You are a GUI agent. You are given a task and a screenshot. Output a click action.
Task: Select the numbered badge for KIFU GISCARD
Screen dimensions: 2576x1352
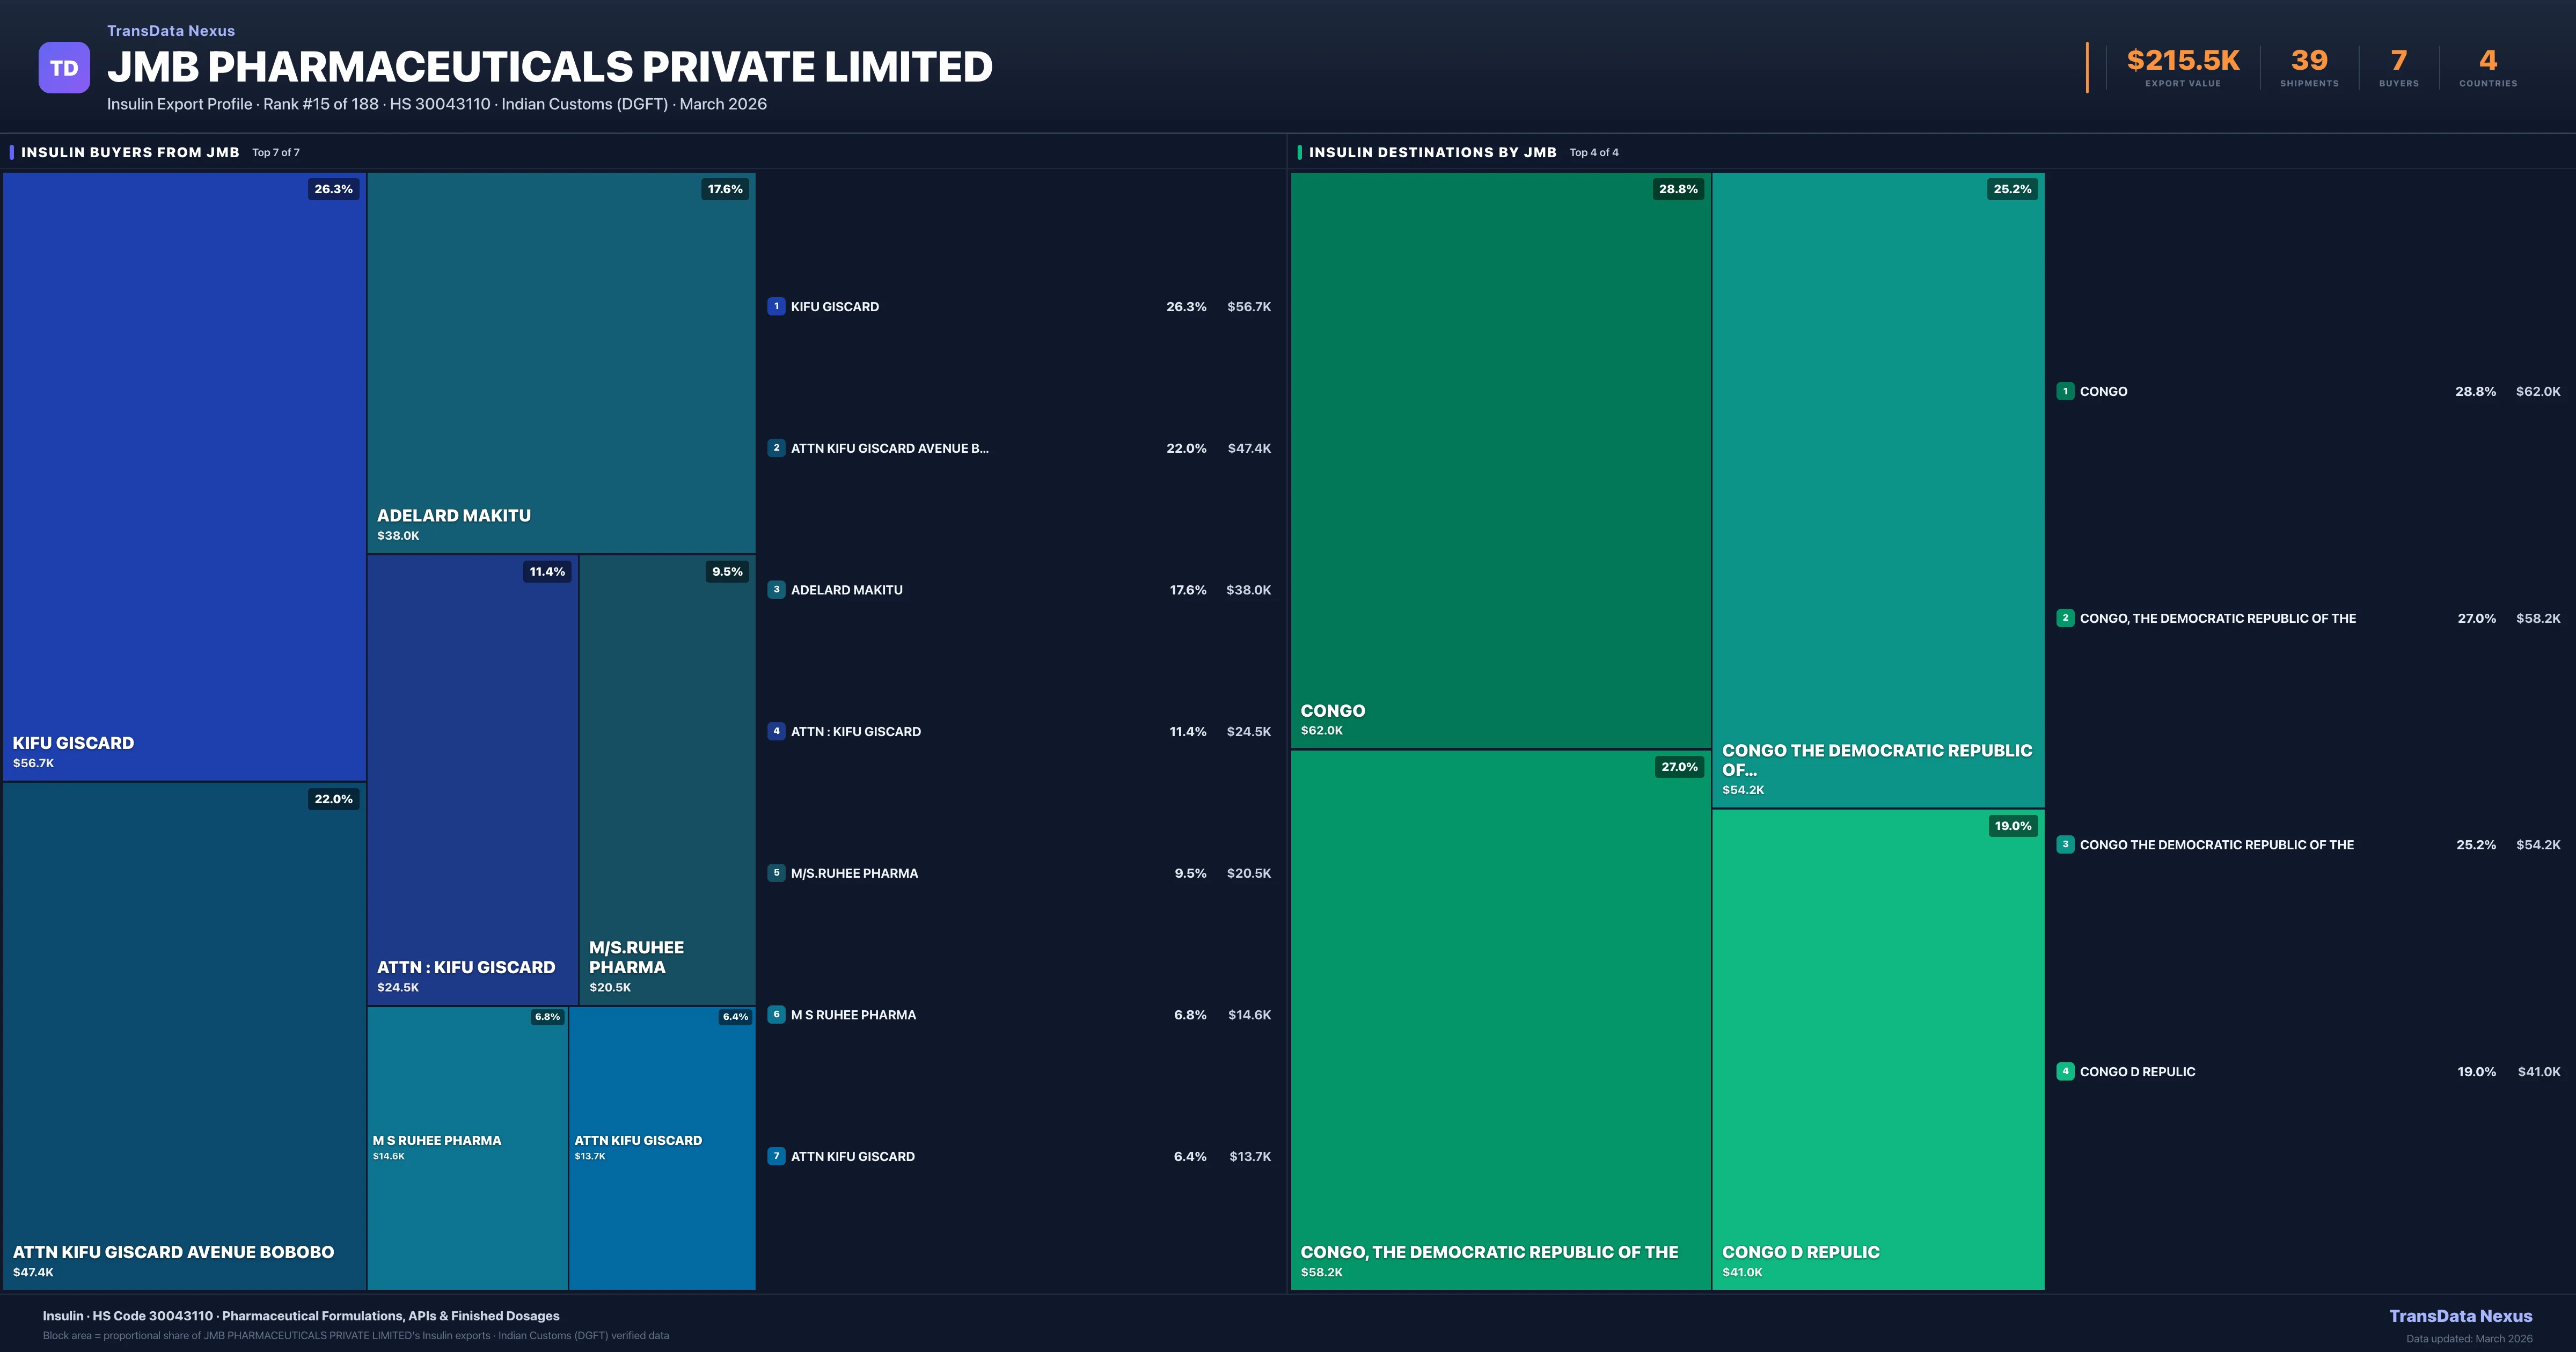click(776, 306)
